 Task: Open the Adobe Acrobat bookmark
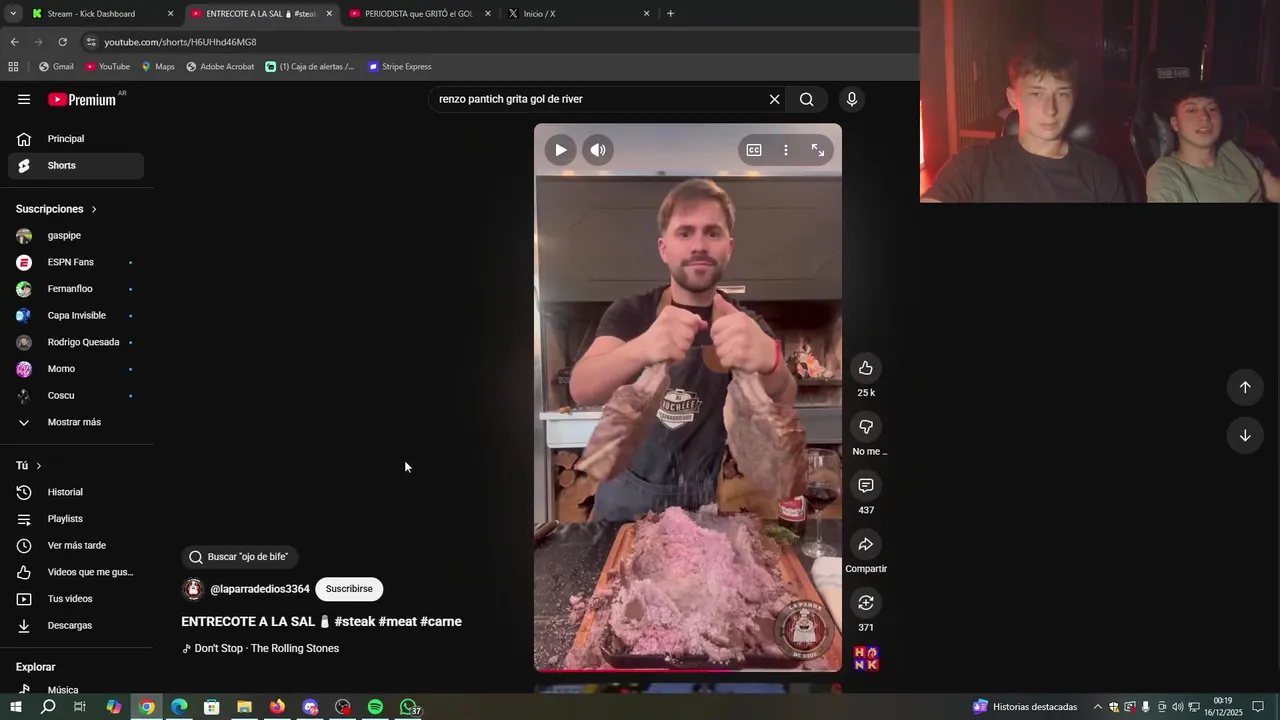[220, 67]
